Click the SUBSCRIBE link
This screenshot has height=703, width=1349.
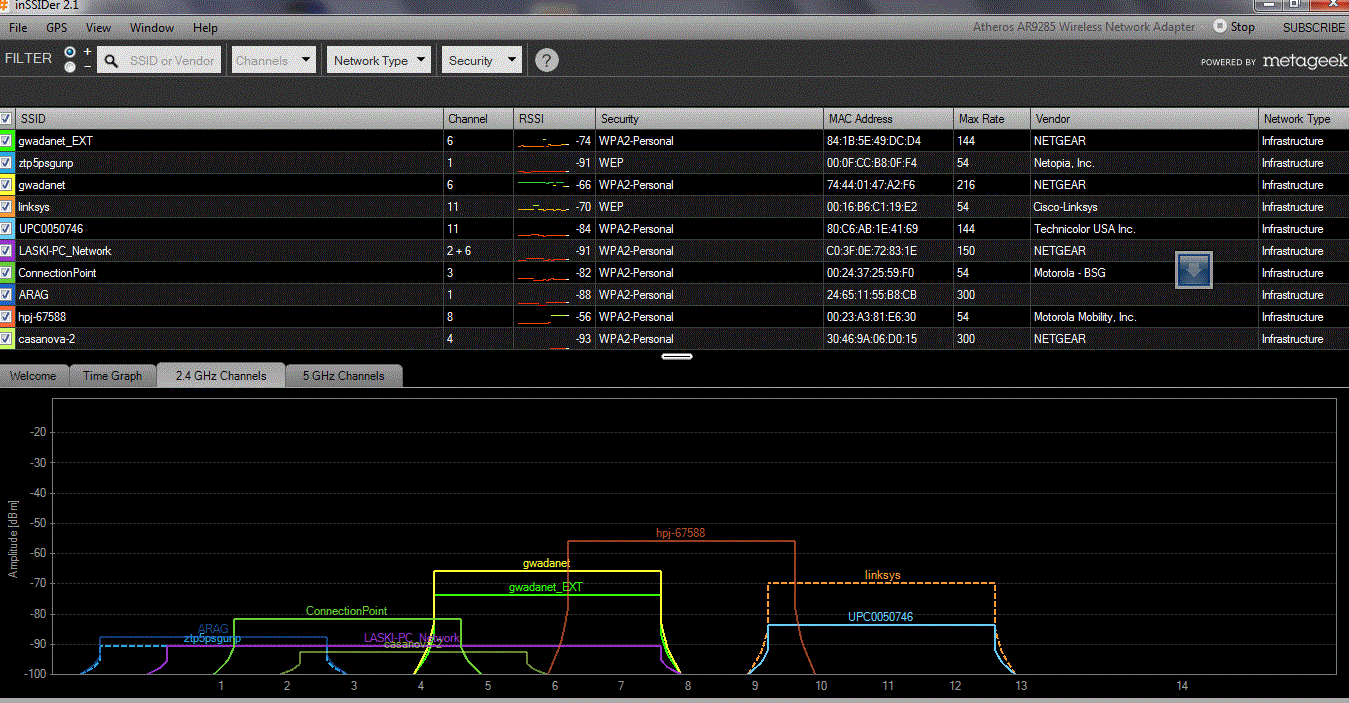pos(1314,27)
